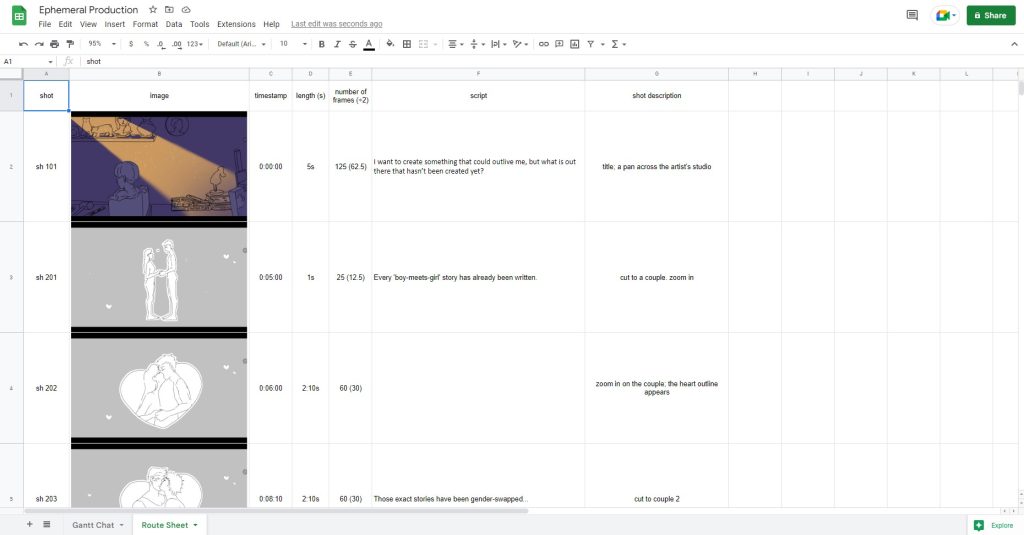Select Route Sheet tab
This screenshot has width=1024, height=535.
pos(169,525)
